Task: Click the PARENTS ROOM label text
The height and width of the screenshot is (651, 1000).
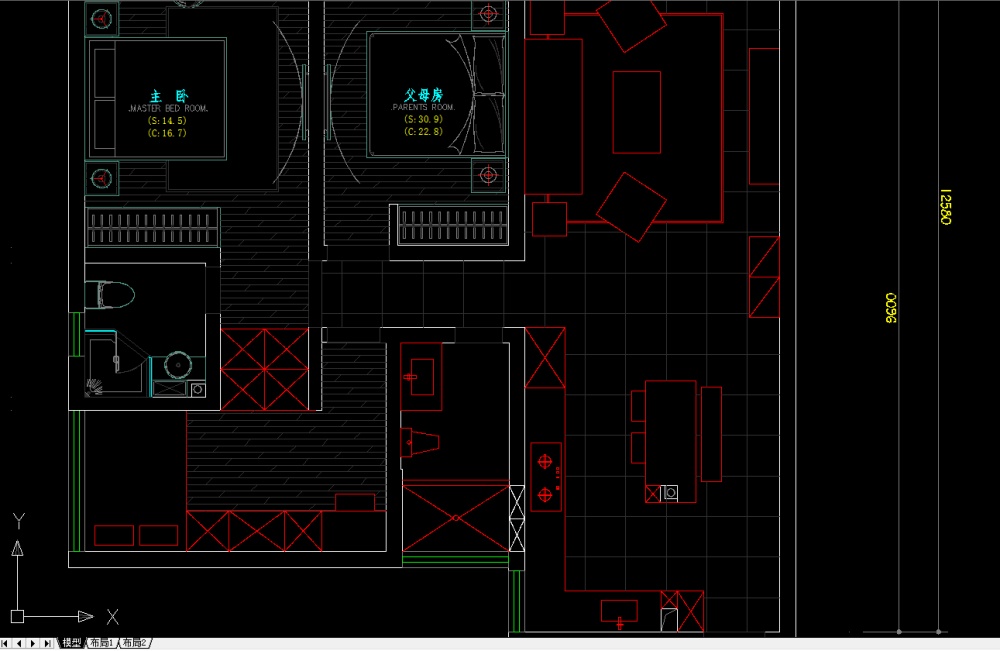Action: 423,106
